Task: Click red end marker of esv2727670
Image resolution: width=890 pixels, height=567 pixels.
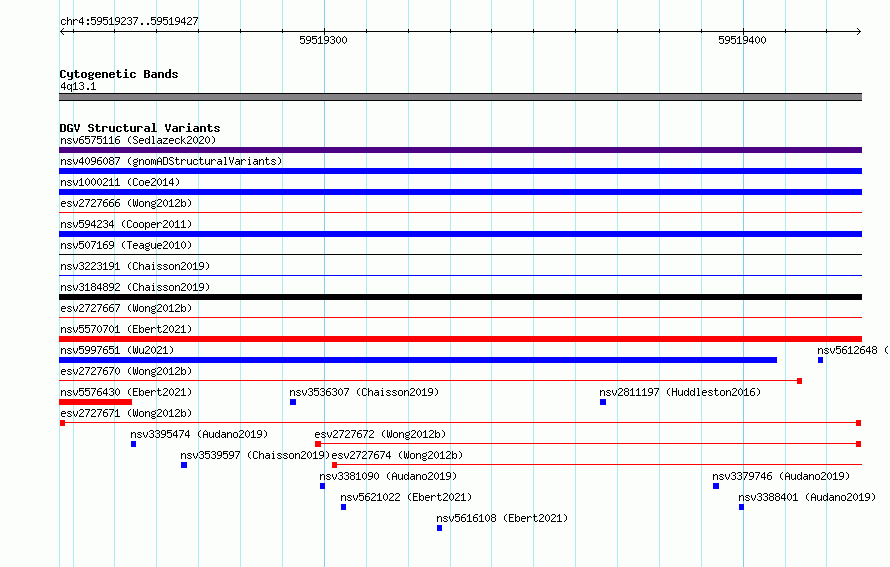Action: click(799, 381)
